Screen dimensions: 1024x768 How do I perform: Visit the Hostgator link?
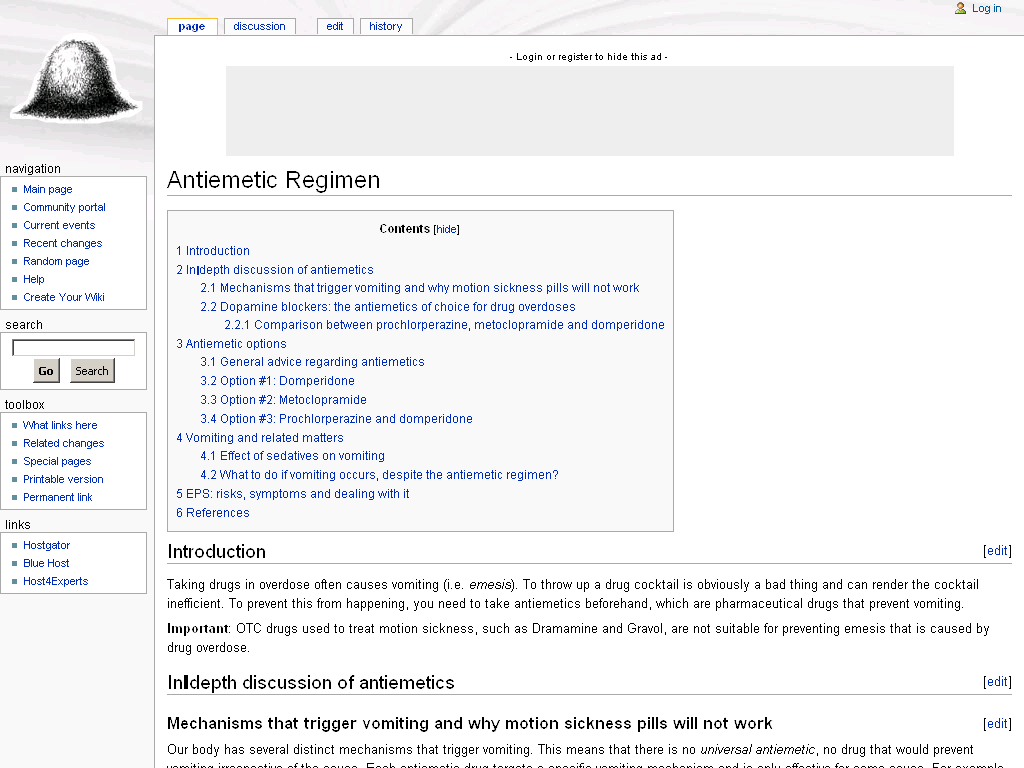pyautogui.click(x=46, y=545)
